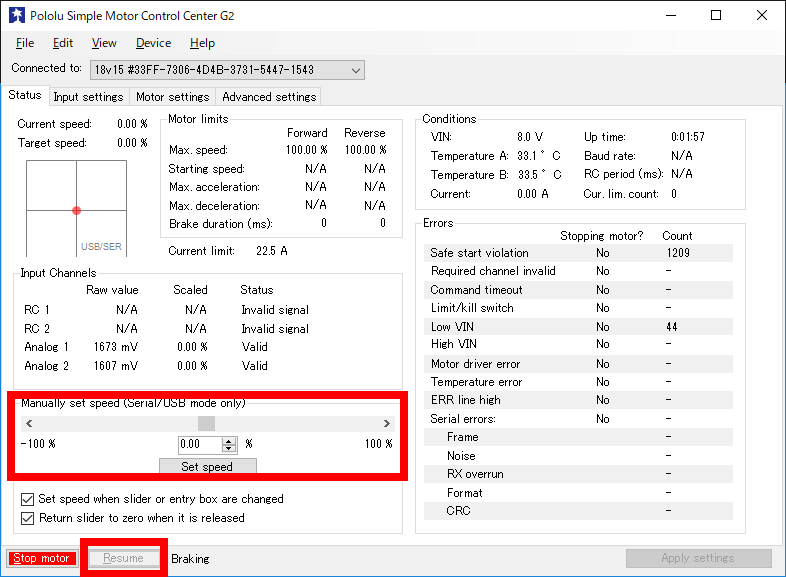Open the Edit menu

[63, 43]
